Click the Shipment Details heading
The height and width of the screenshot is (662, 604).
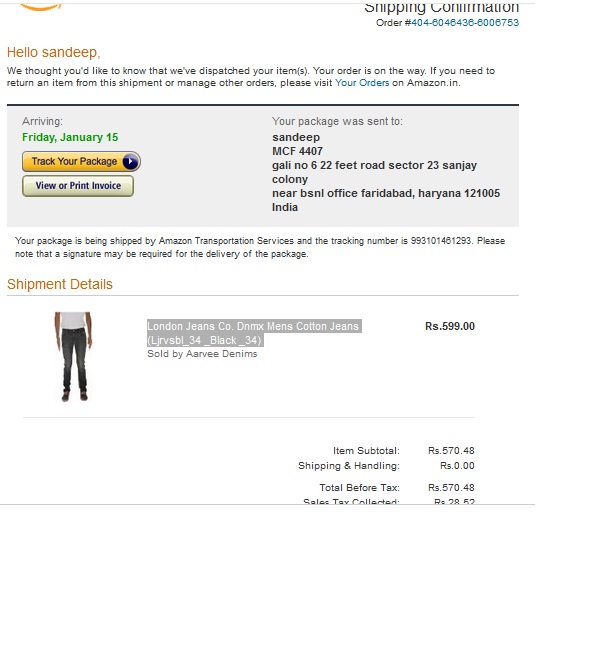[60, 284]
